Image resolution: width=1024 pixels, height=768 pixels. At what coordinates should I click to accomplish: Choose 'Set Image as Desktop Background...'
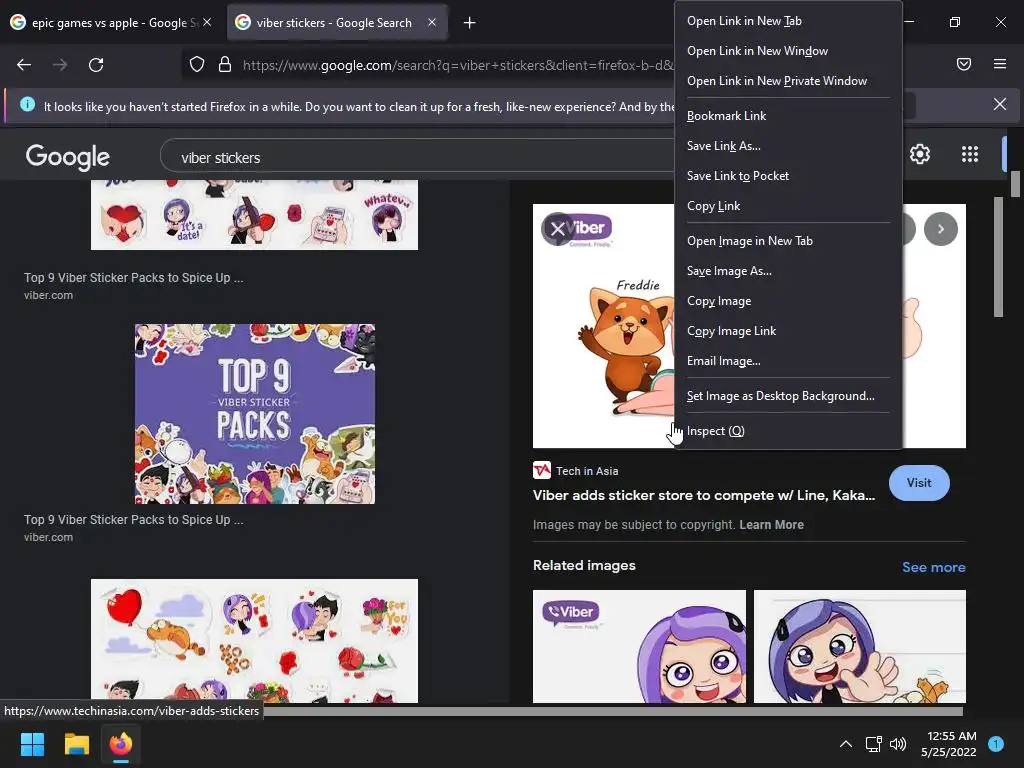point(788,396)
